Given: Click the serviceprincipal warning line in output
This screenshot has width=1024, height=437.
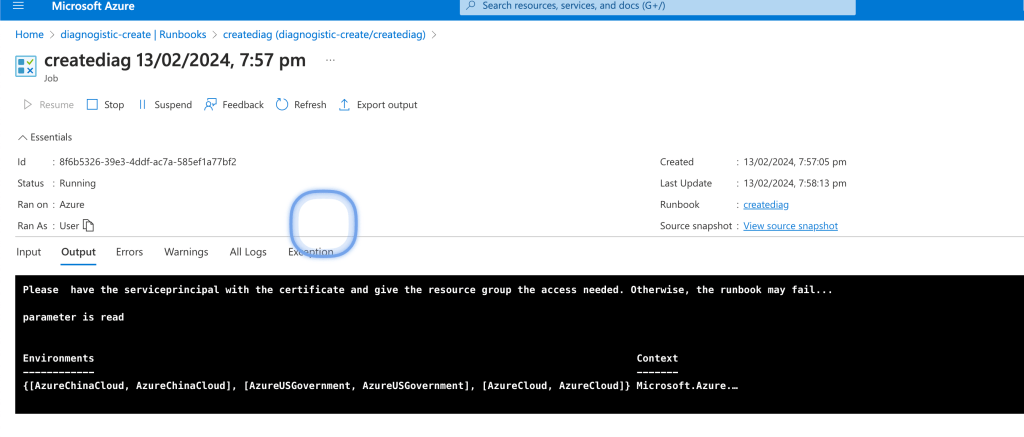Looking at the screenshot, I should click(x=428, y=289).
